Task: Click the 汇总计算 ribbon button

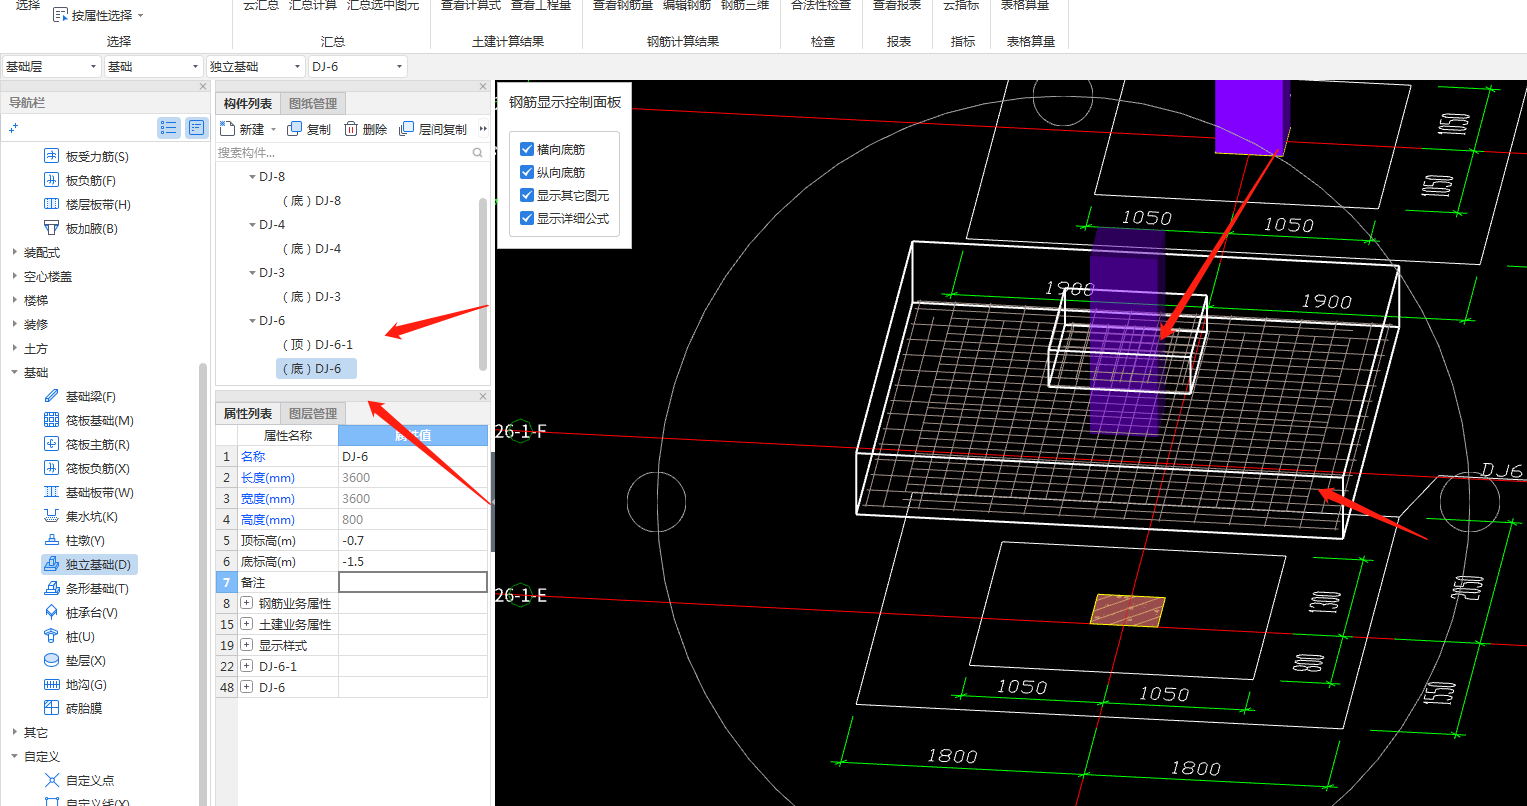Action: (313, 6)
